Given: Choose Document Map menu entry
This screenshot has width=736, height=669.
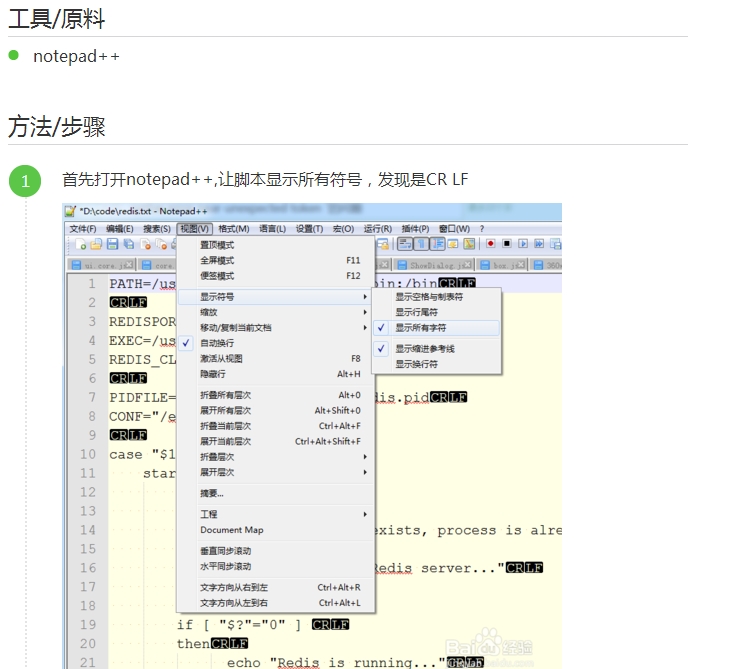Looking at the screenshot, I should pyautogui.click(x=276, y=530).
